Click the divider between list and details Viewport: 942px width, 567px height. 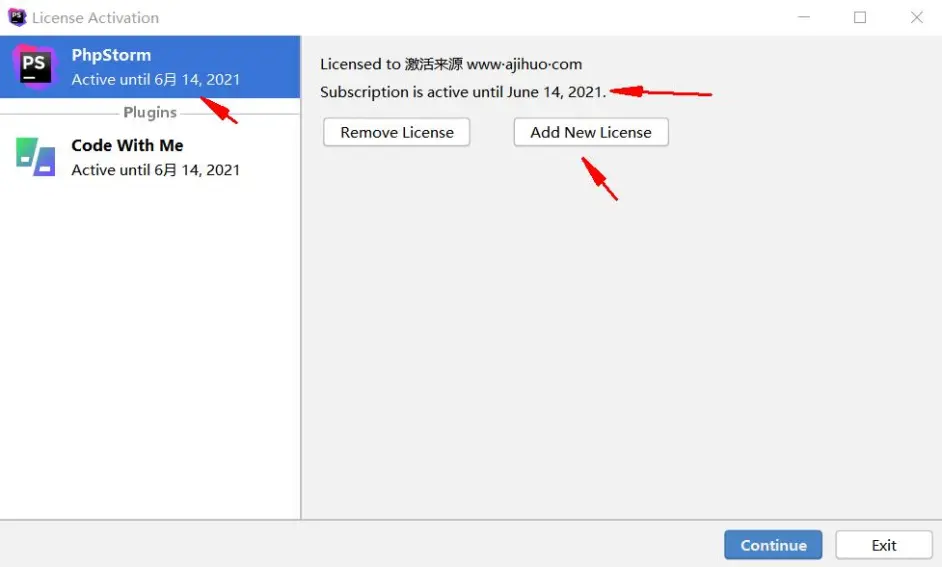[301, 277]
